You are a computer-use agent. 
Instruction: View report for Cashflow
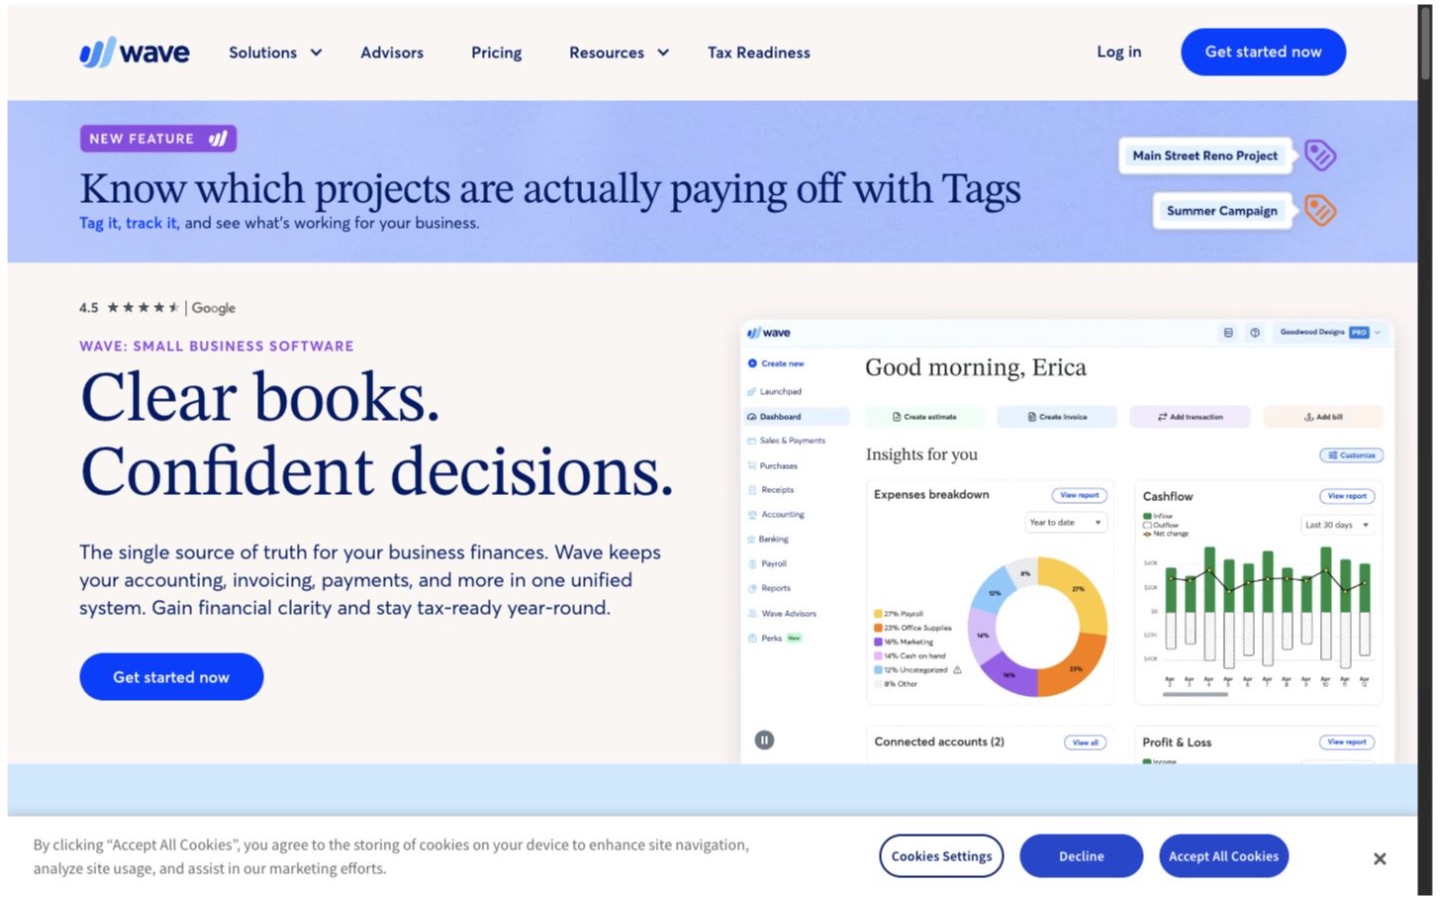click(x=1347, y=496)
